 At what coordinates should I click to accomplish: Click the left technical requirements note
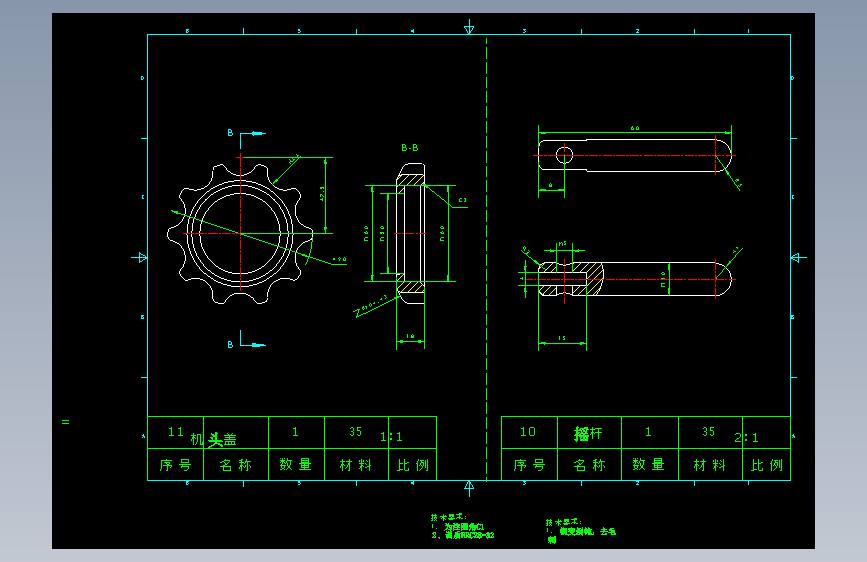click(462, 526)
